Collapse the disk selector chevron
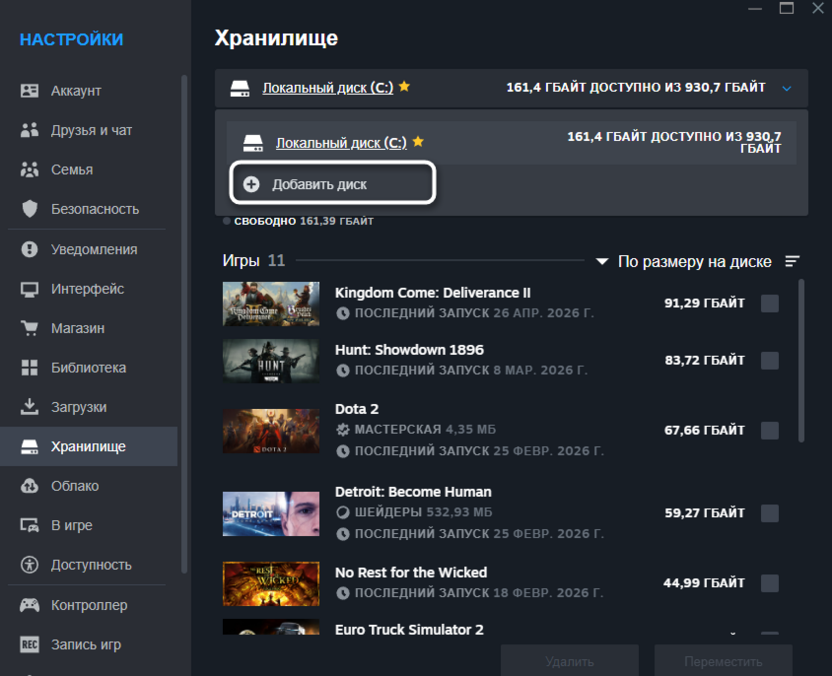 787,89
